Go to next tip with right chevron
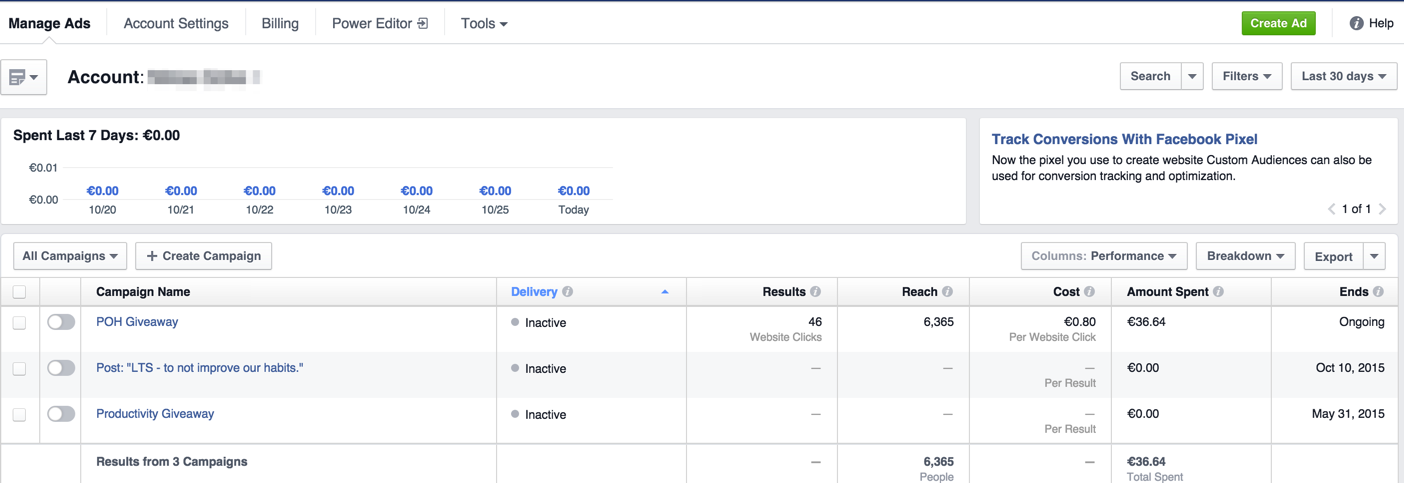This screenshot has width=1404, height=483. [1382, 209]
